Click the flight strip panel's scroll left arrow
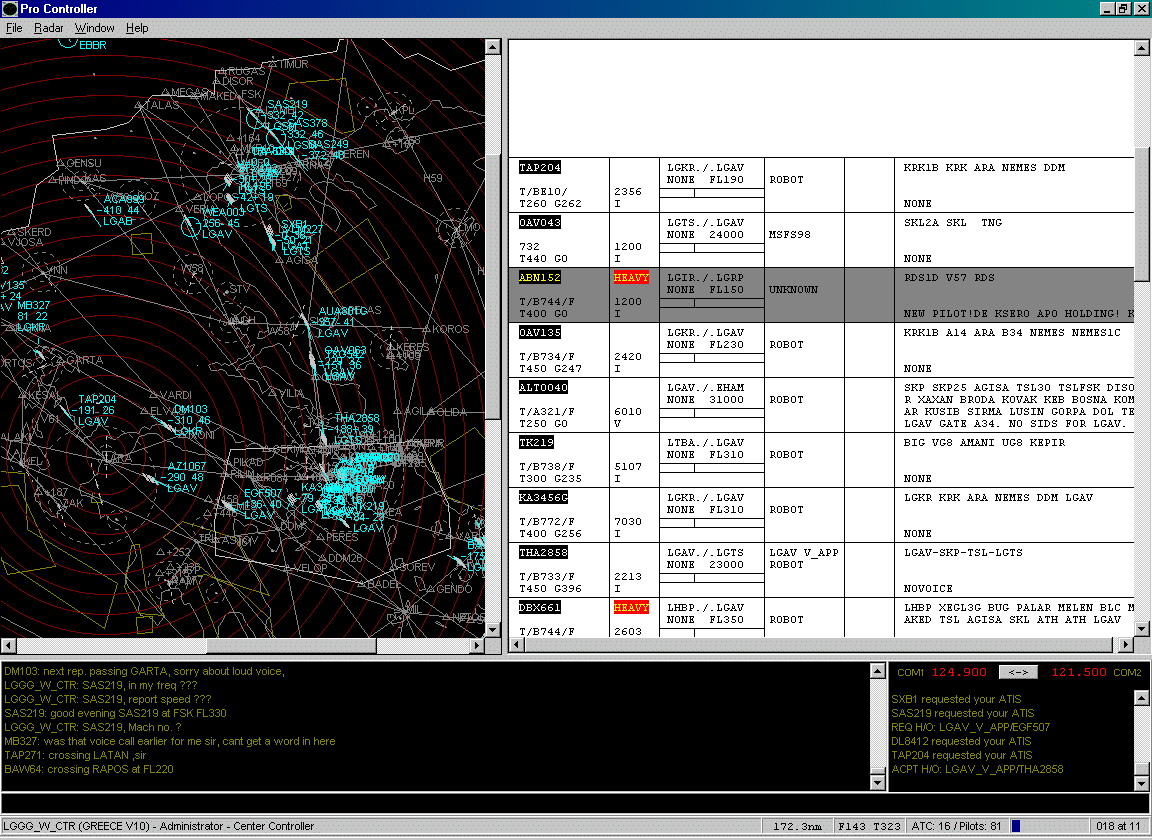Screen dimensions: 1152x840 516,645
